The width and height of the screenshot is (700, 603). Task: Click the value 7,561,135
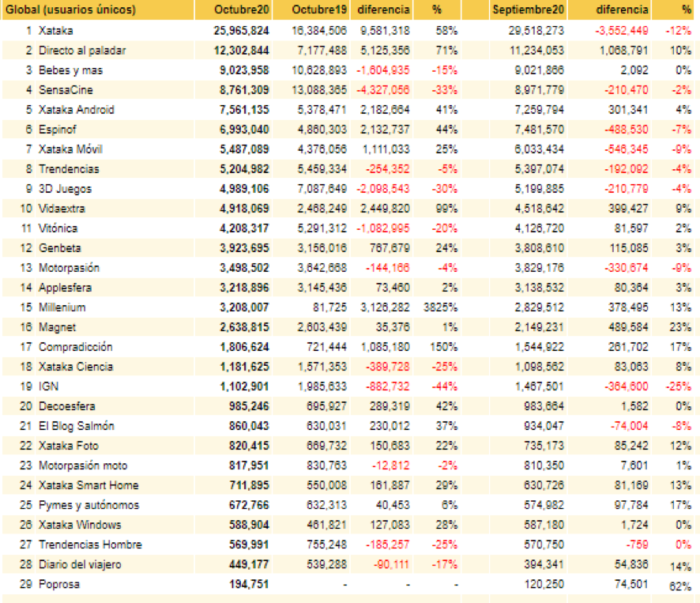point(244,110)
